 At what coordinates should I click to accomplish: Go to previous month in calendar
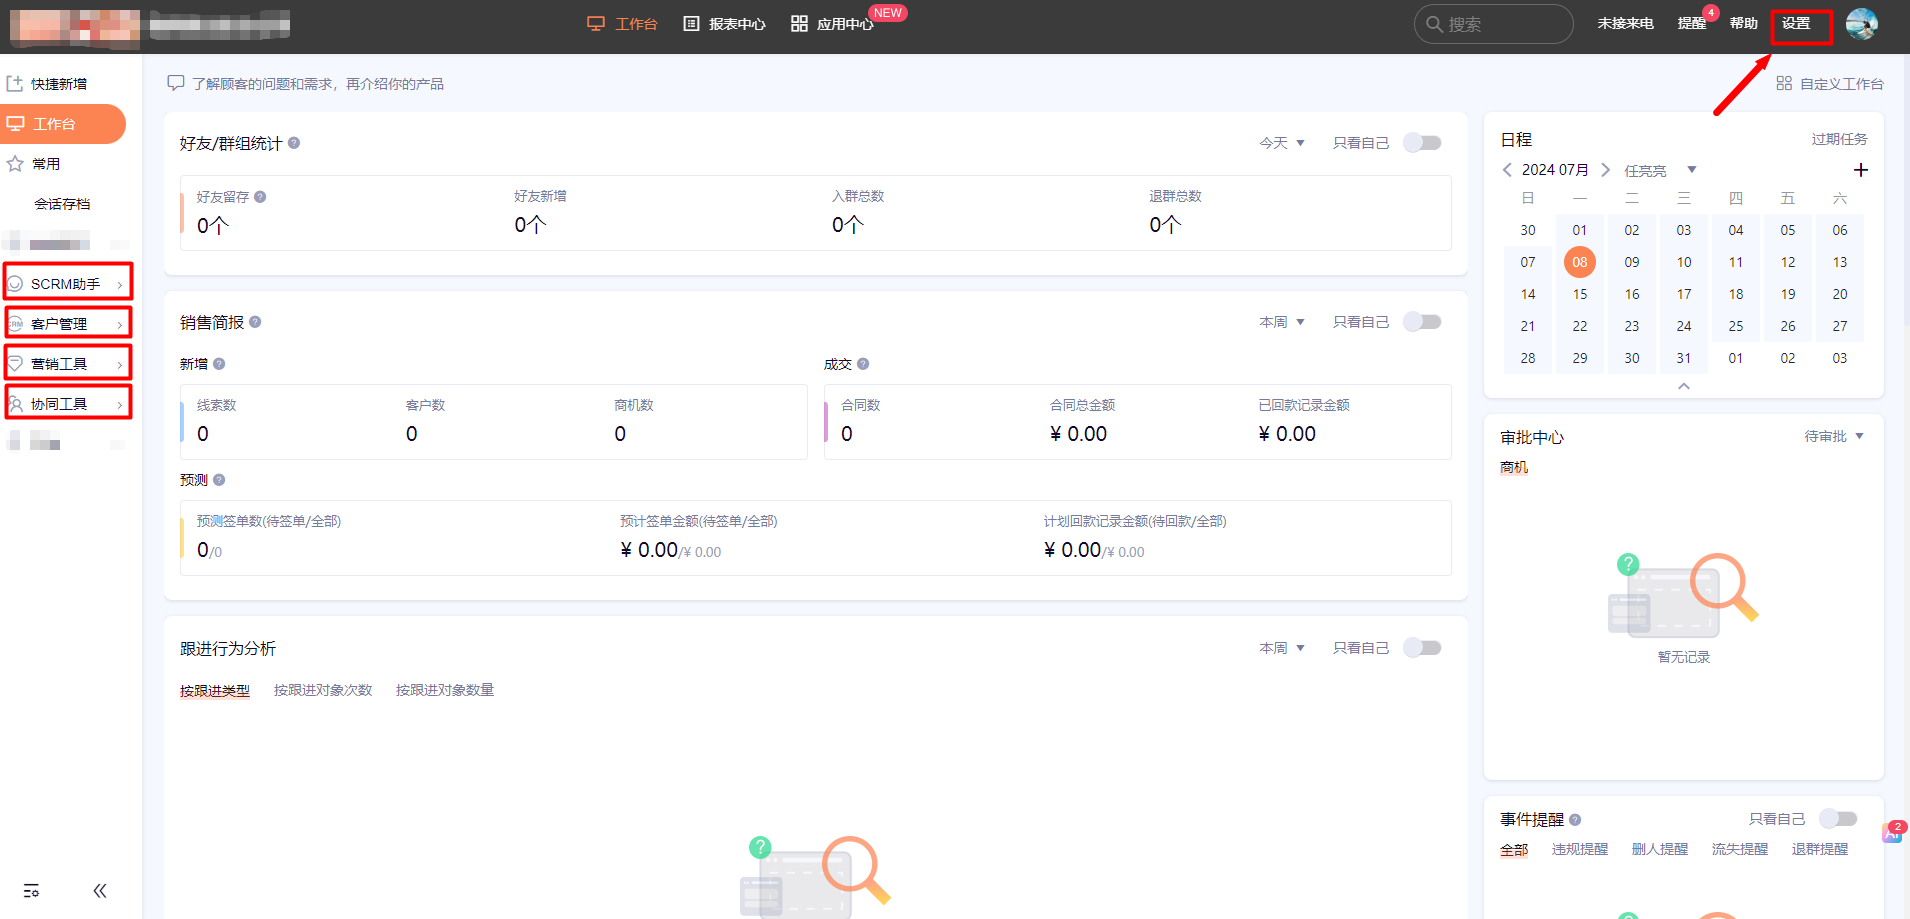tap(1507, 170)
